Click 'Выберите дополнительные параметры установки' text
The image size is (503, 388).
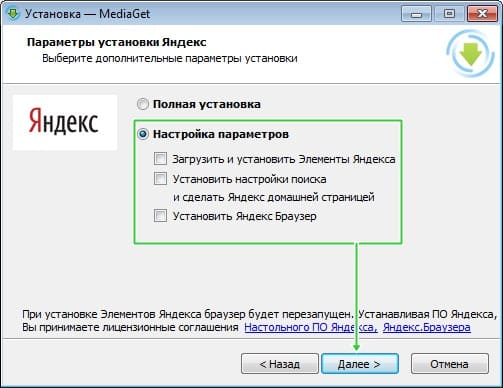170,59
